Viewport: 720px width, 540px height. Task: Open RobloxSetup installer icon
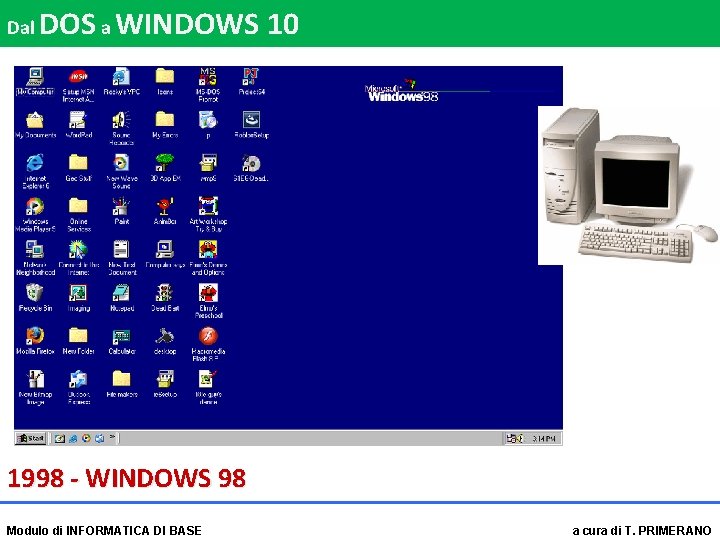click(251, 125)
